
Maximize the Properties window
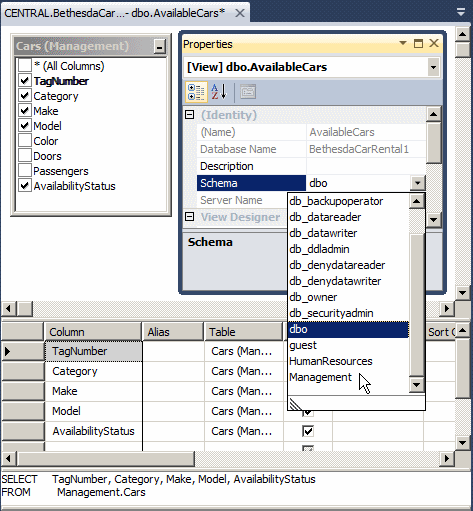click(418, 43)
